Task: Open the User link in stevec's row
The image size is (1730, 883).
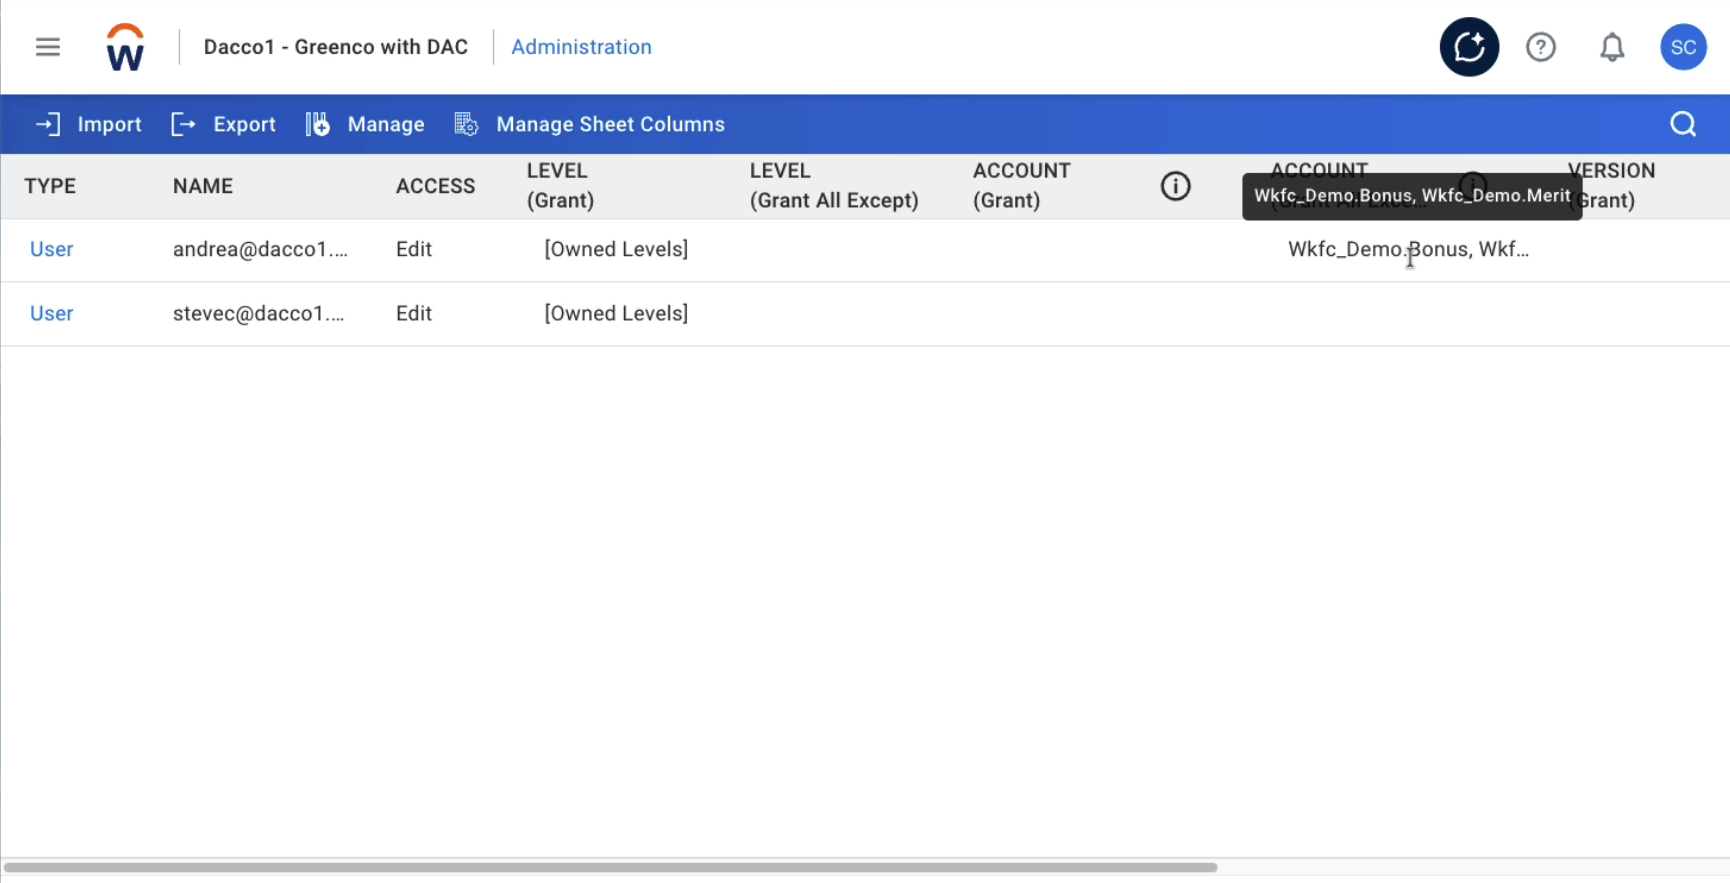Action: click(52, 313)
